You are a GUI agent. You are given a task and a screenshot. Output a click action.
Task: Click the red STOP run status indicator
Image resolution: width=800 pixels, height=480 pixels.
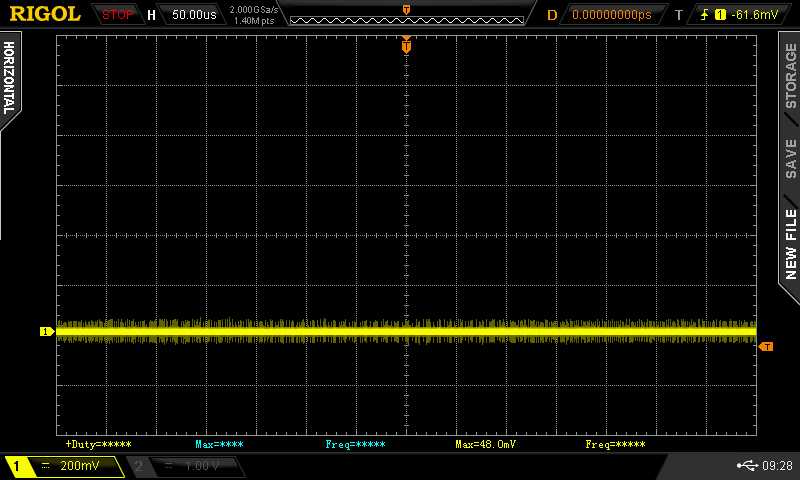point(118,15)
